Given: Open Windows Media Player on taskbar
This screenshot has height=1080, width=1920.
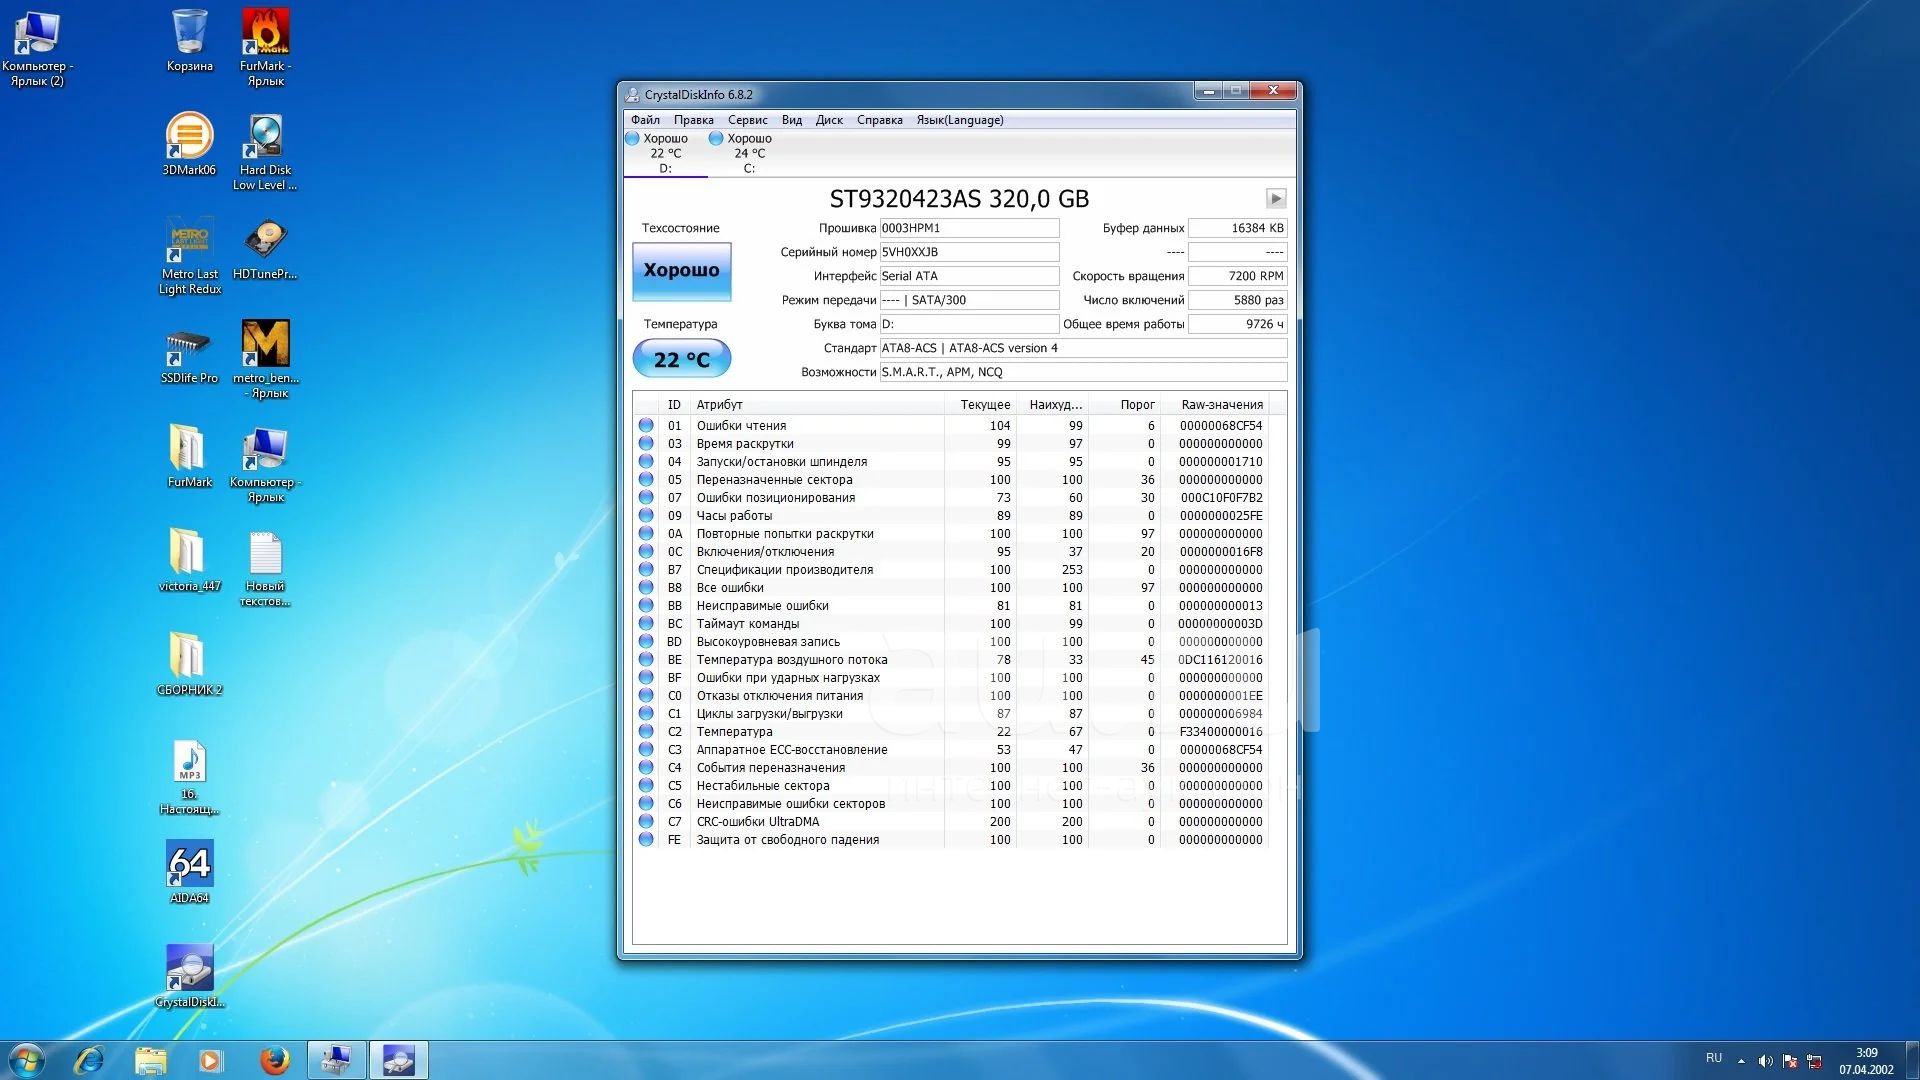Looking at the screenshot, I should (x=210, y=1060).
